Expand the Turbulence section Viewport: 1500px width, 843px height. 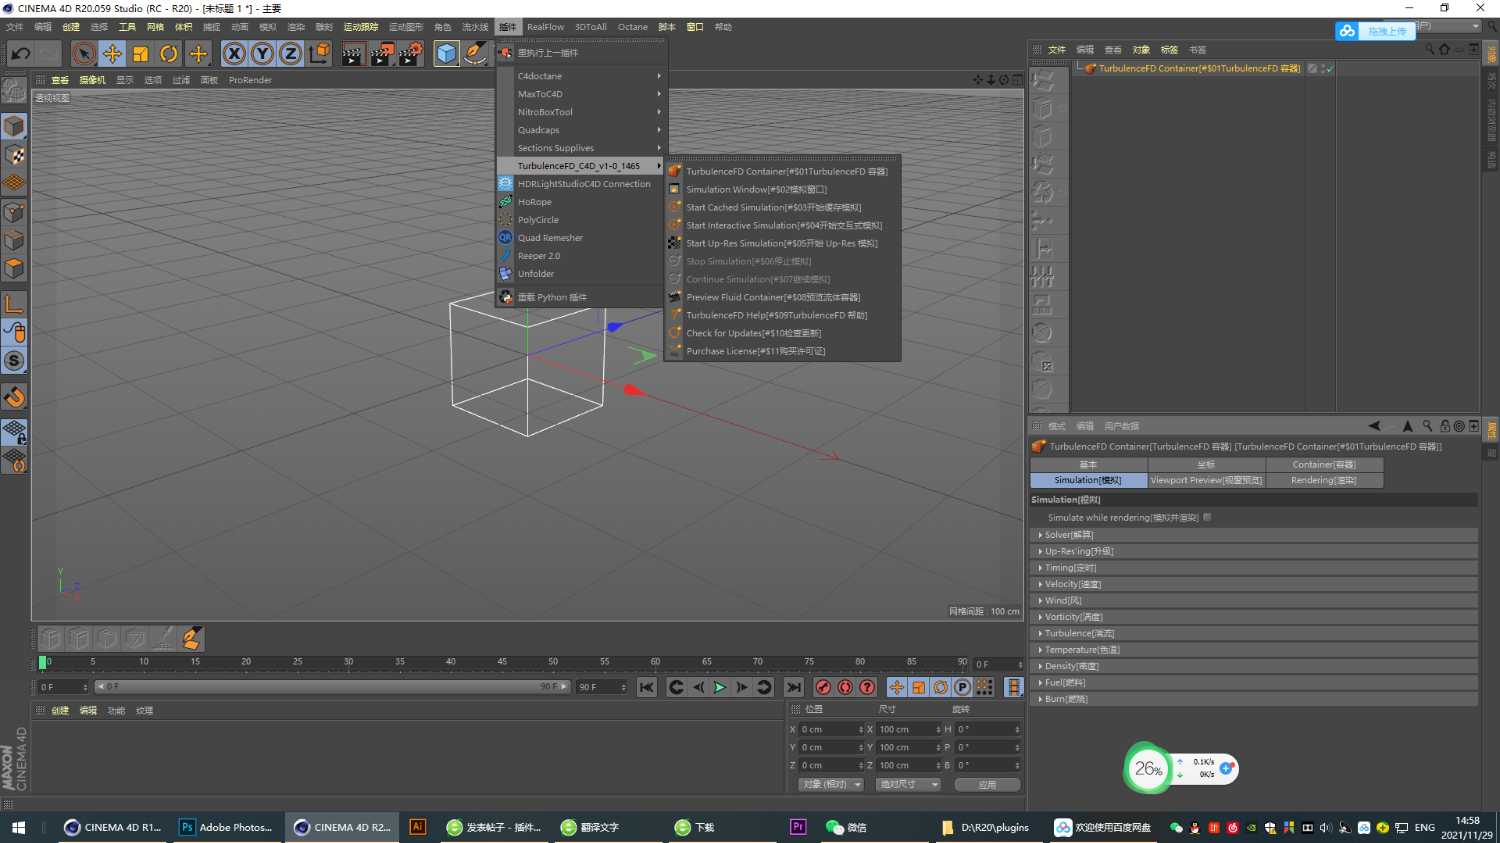pos(1254,633)
